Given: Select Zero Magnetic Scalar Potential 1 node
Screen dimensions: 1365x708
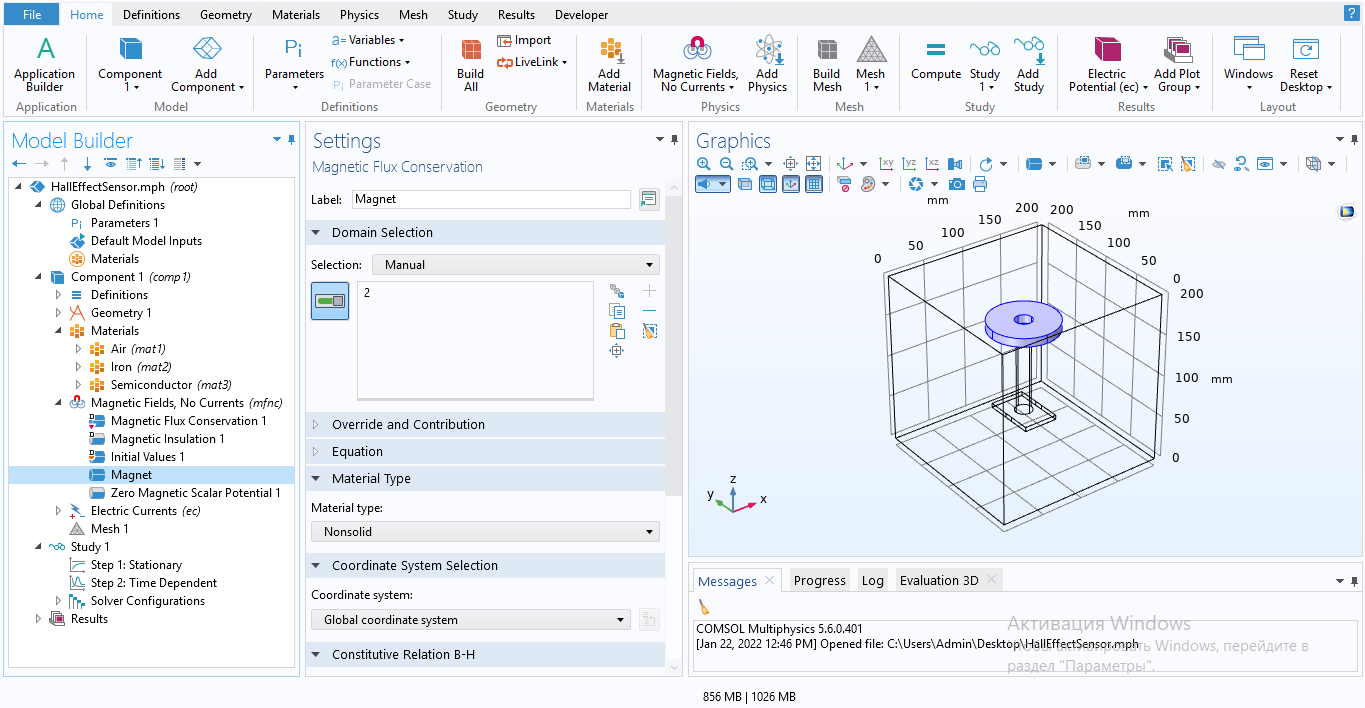Looking at the screenshot, I should point(195,493).
